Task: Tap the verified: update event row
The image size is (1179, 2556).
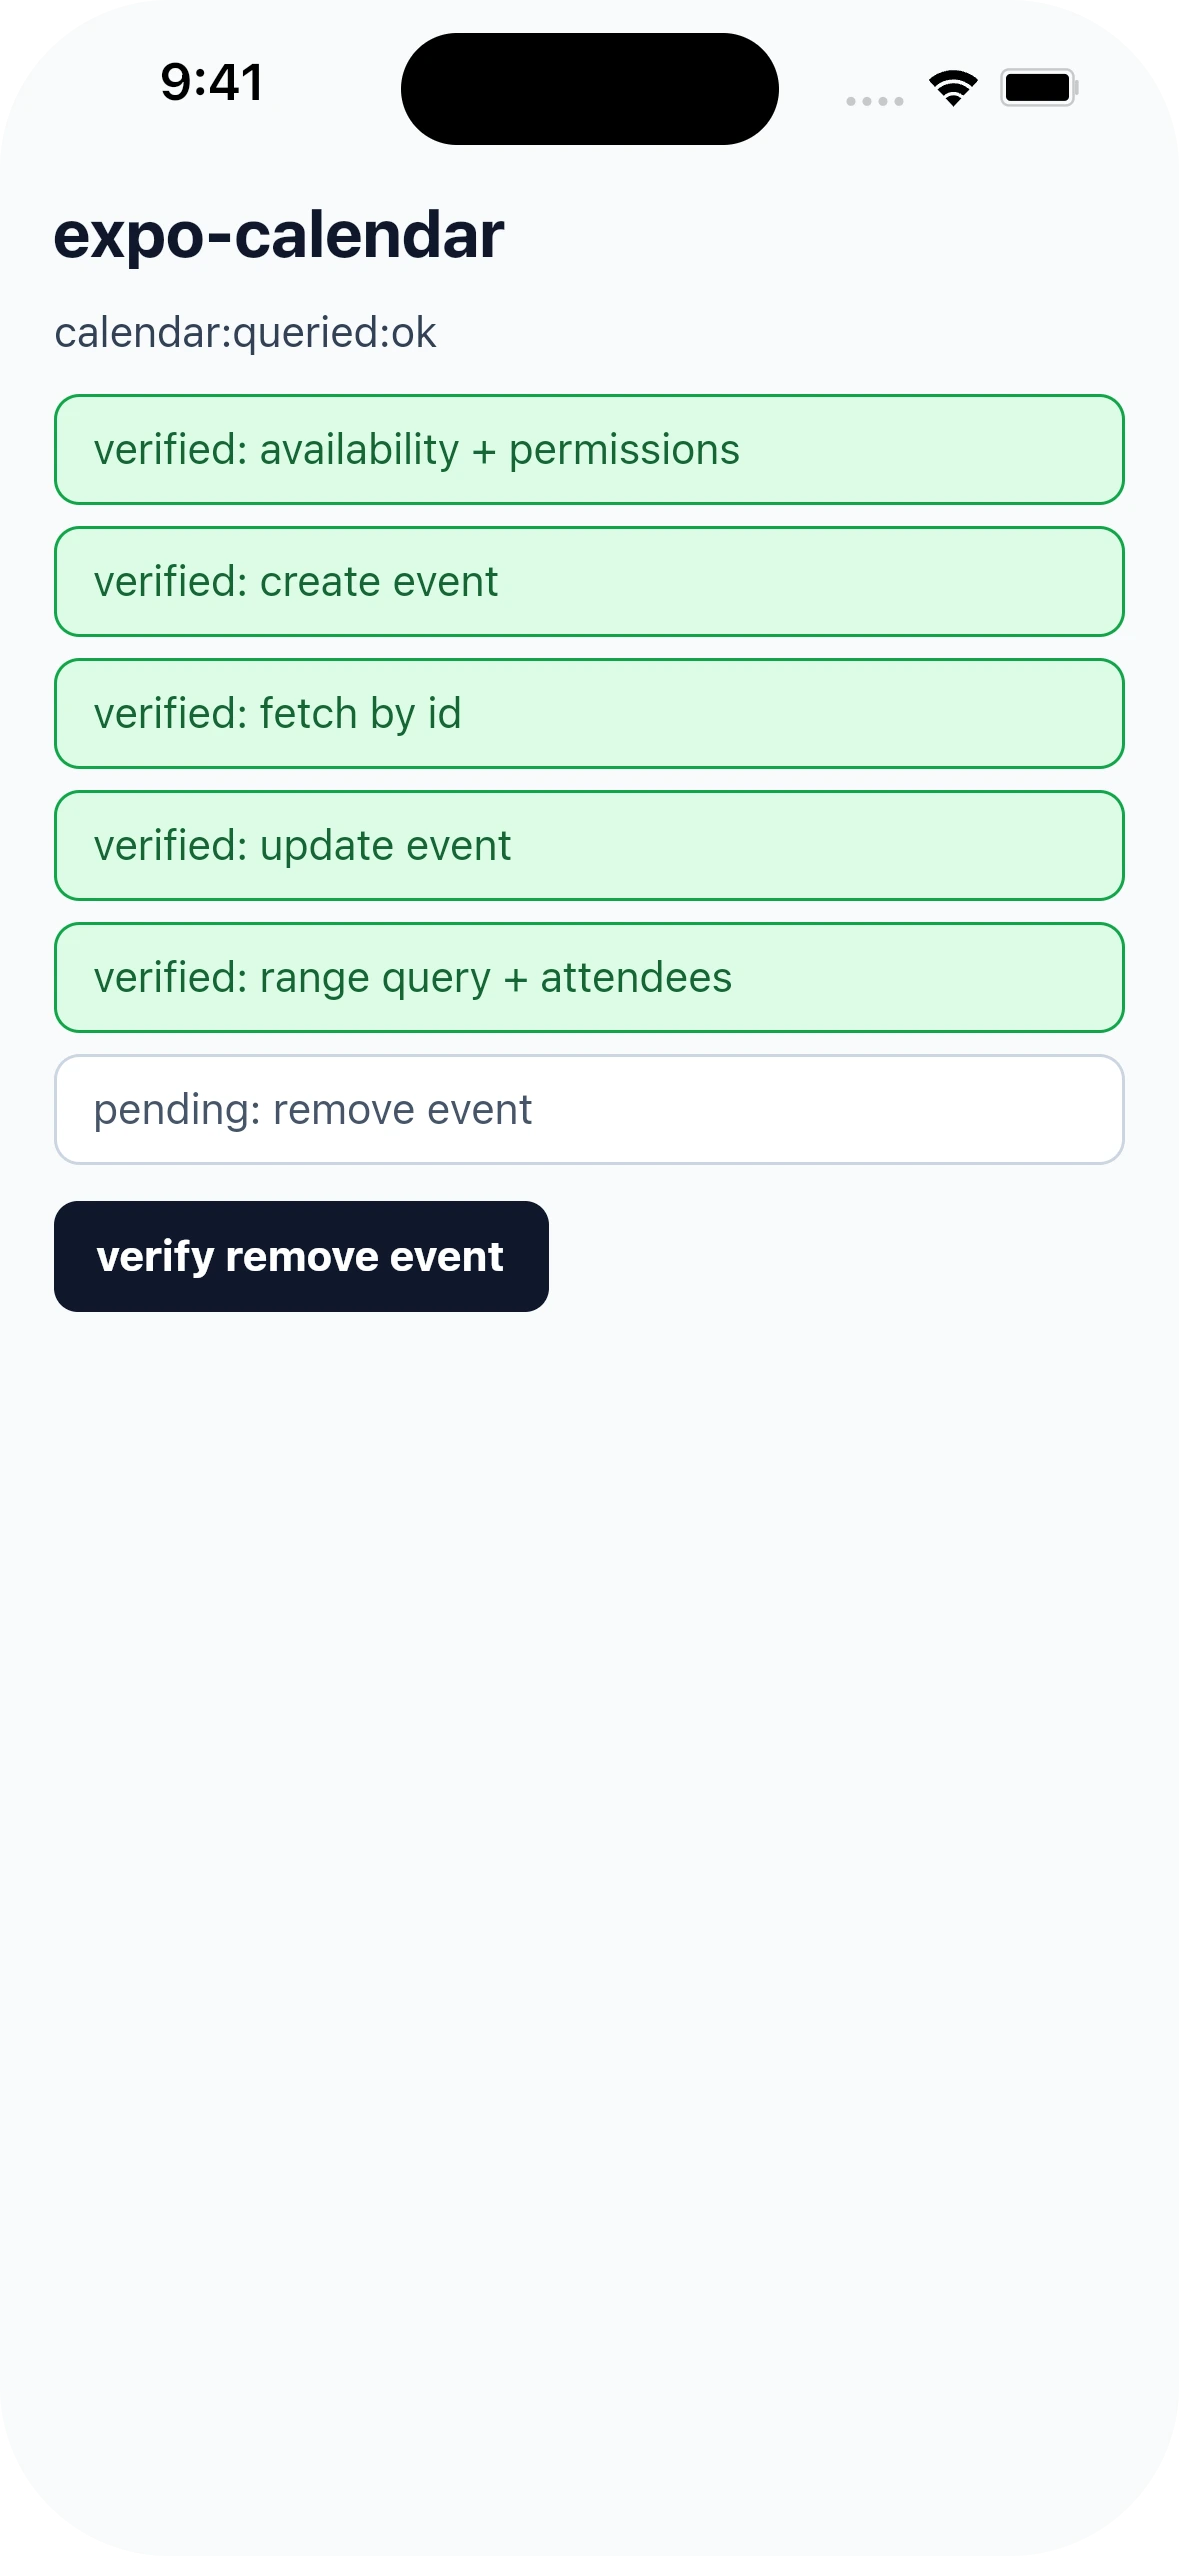Action: pos(589,846)
